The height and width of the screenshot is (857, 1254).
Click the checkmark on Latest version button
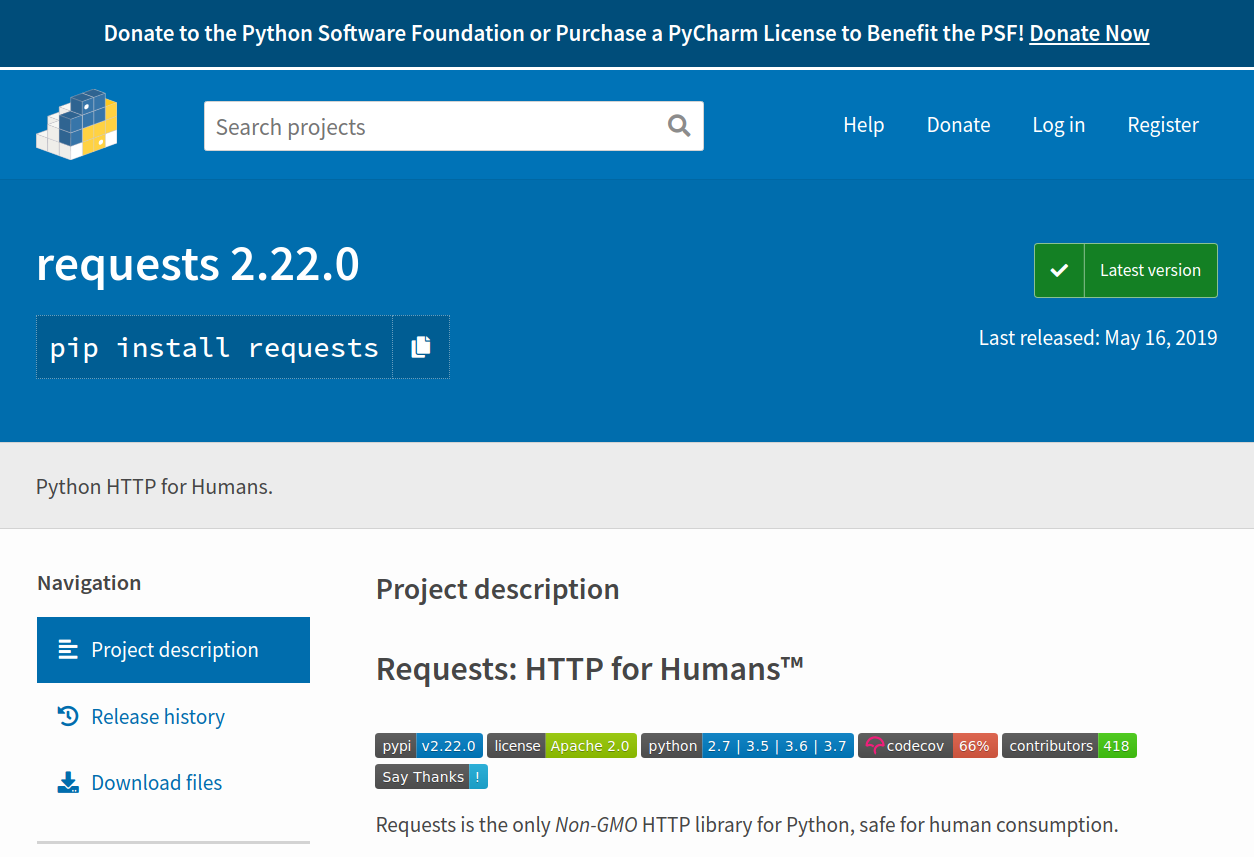(1059, 270)
